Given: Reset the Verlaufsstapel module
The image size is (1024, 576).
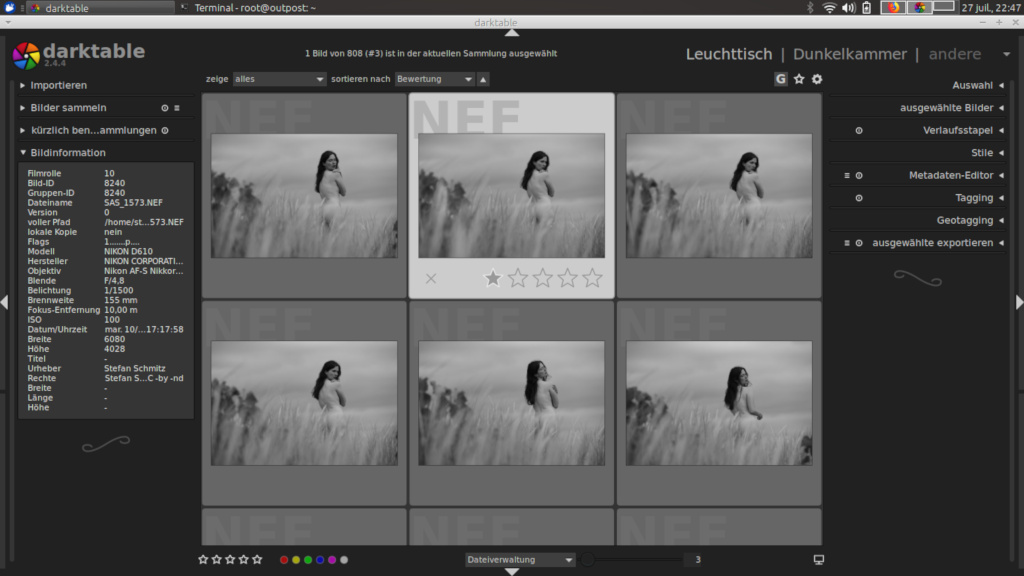Looking at the screenshot, I should pos(859,131).
